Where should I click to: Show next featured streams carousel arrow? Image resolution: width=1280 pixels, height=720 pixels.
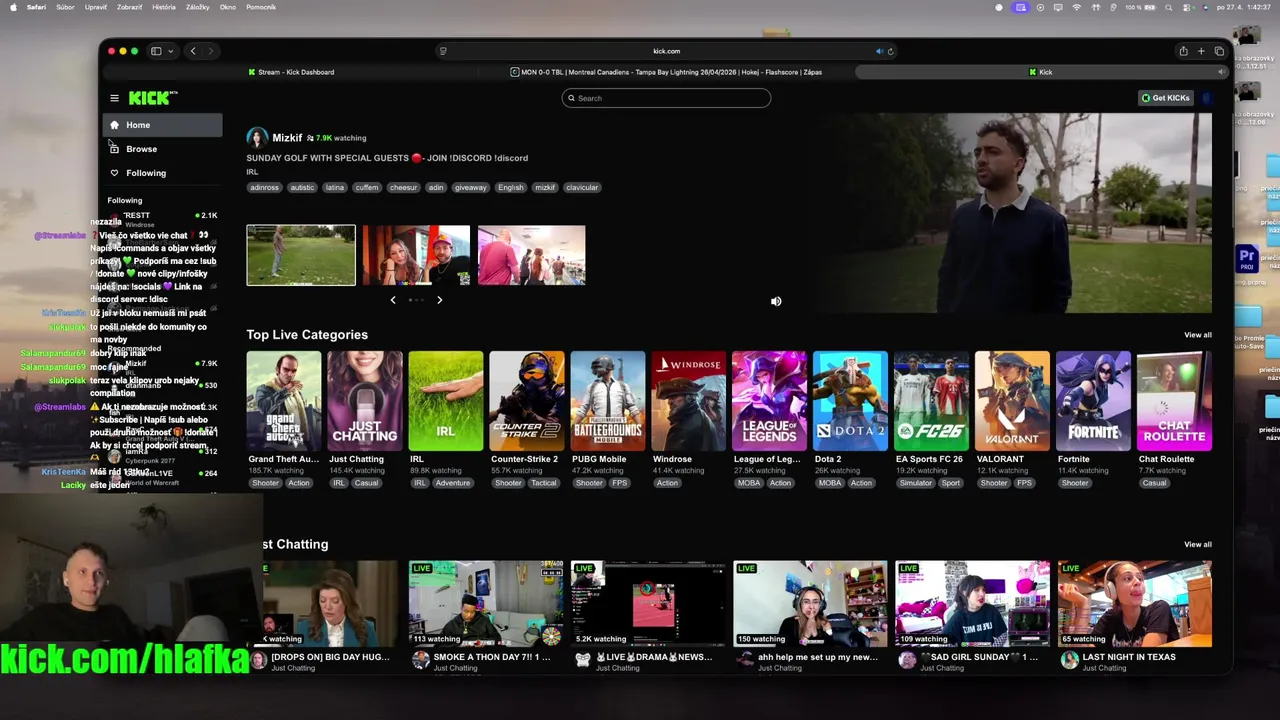tap(439, 300)
